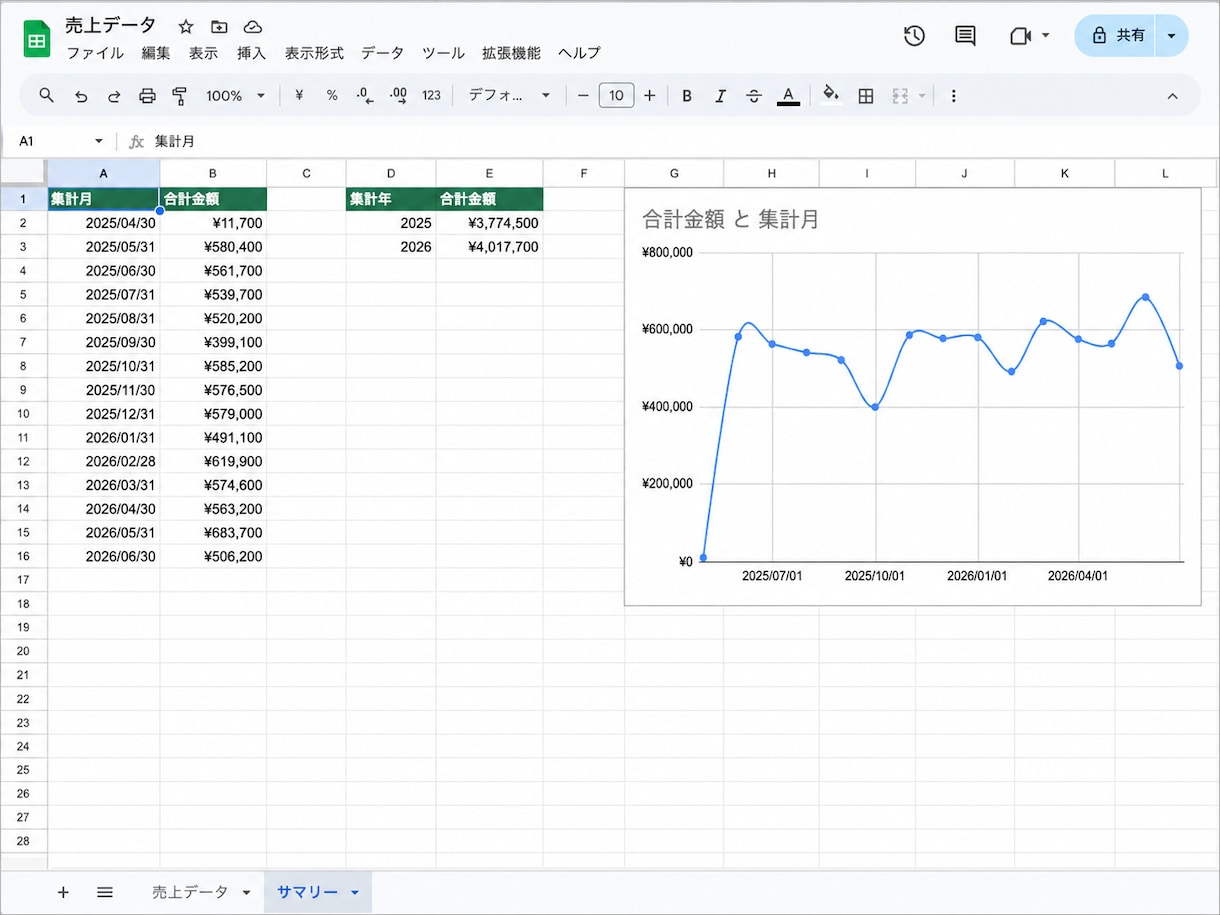This screenshot has height=915, width=1220.
Task: Start a meeting with camera icon
Action: tap(1020, 36)
